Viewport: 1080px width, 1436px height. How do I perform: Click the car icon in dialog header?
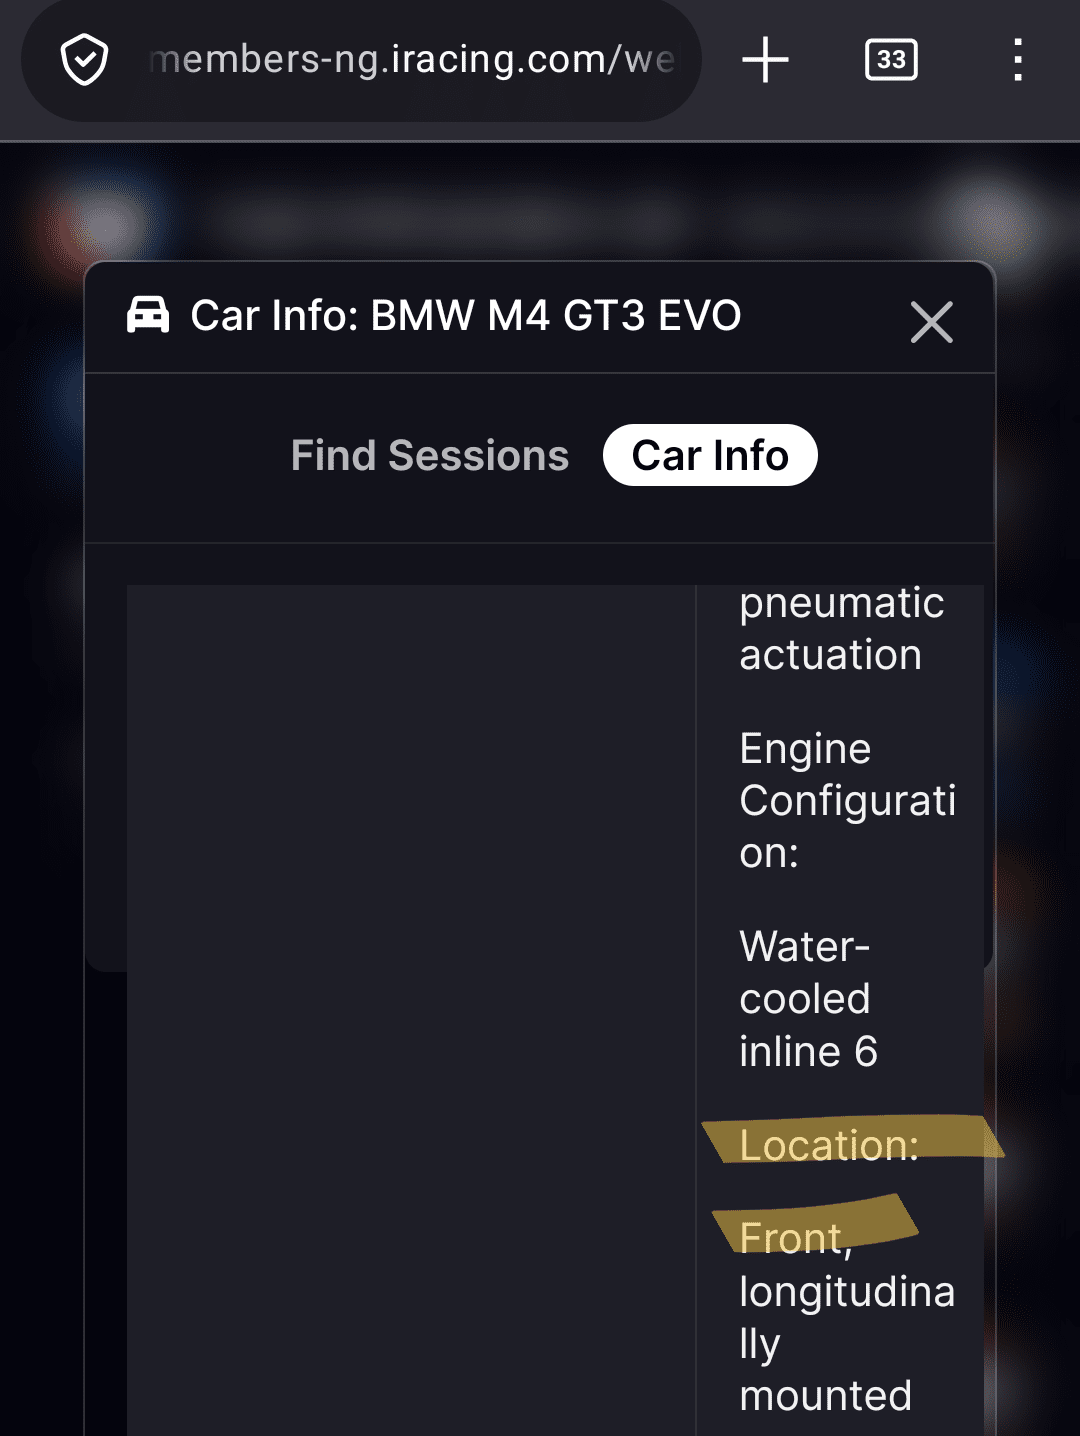click(x=148, y=315)
